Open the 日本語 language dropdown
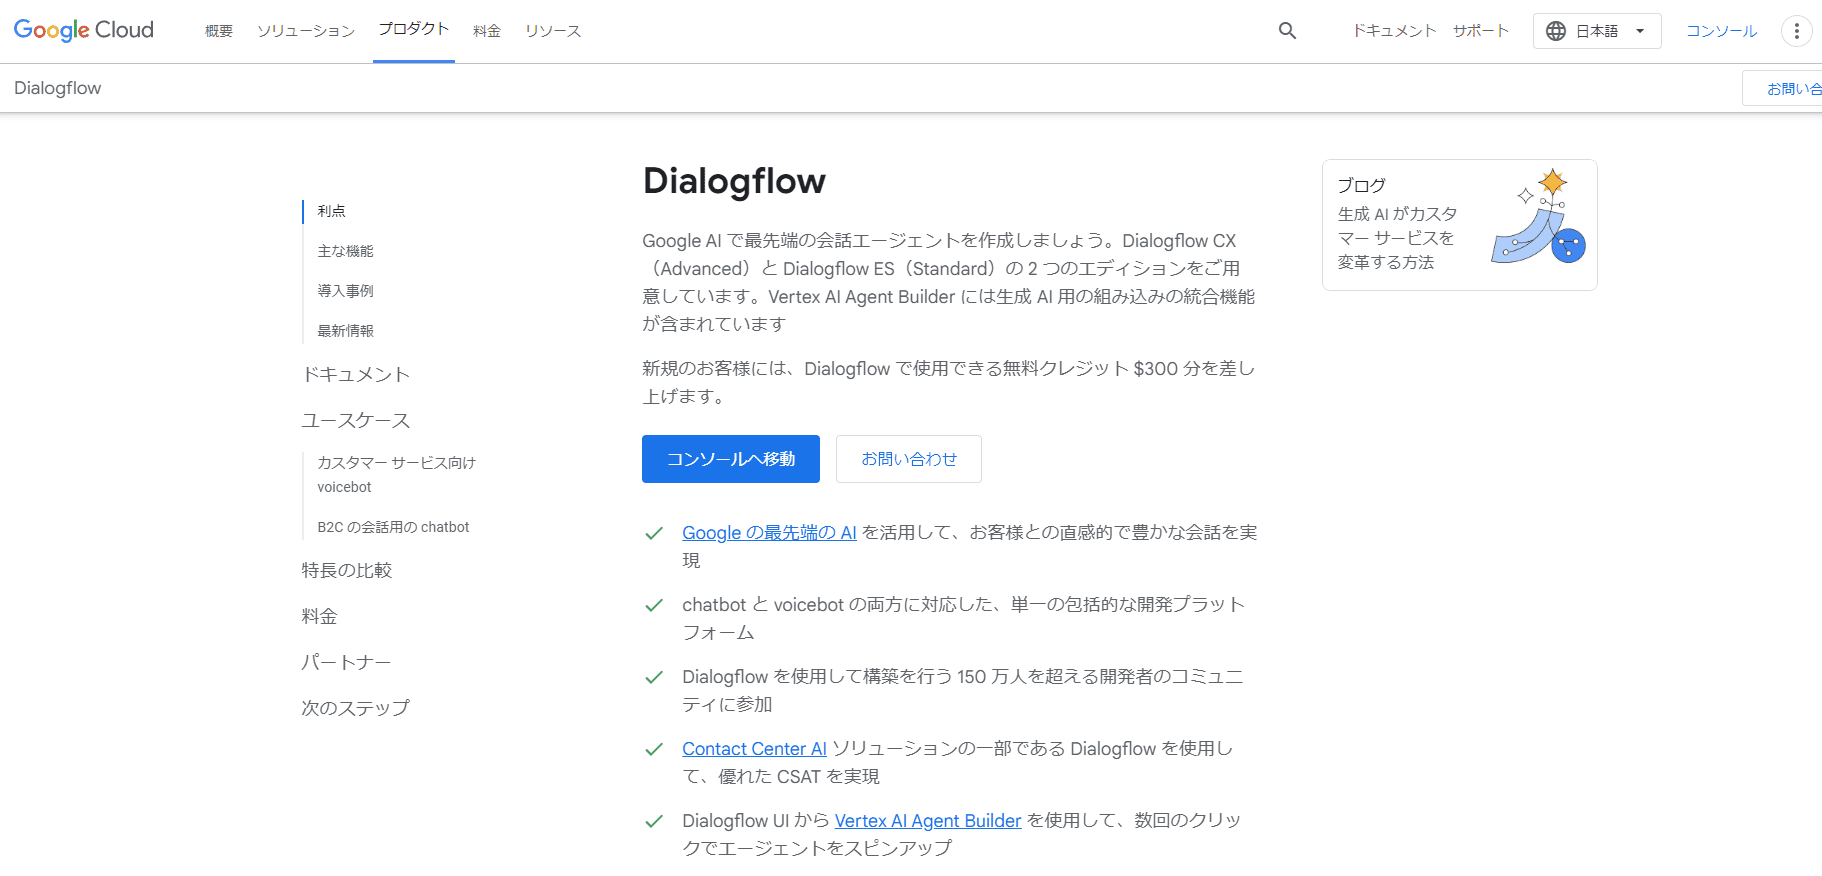 [x=1597, y=31]
